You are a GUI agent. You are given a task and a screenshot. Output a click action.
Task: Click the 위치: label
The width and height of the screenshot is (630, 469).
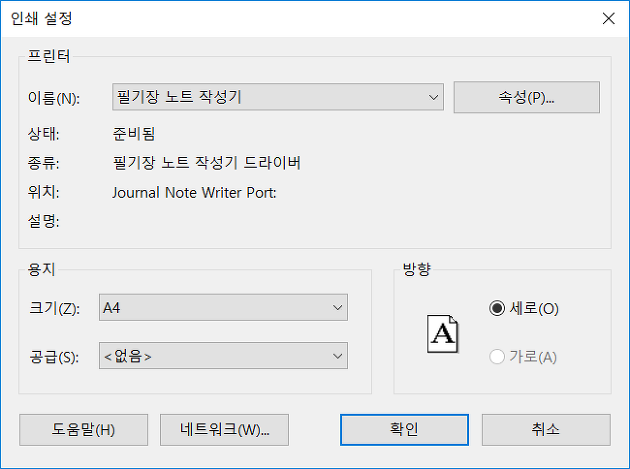coord(43,192)
